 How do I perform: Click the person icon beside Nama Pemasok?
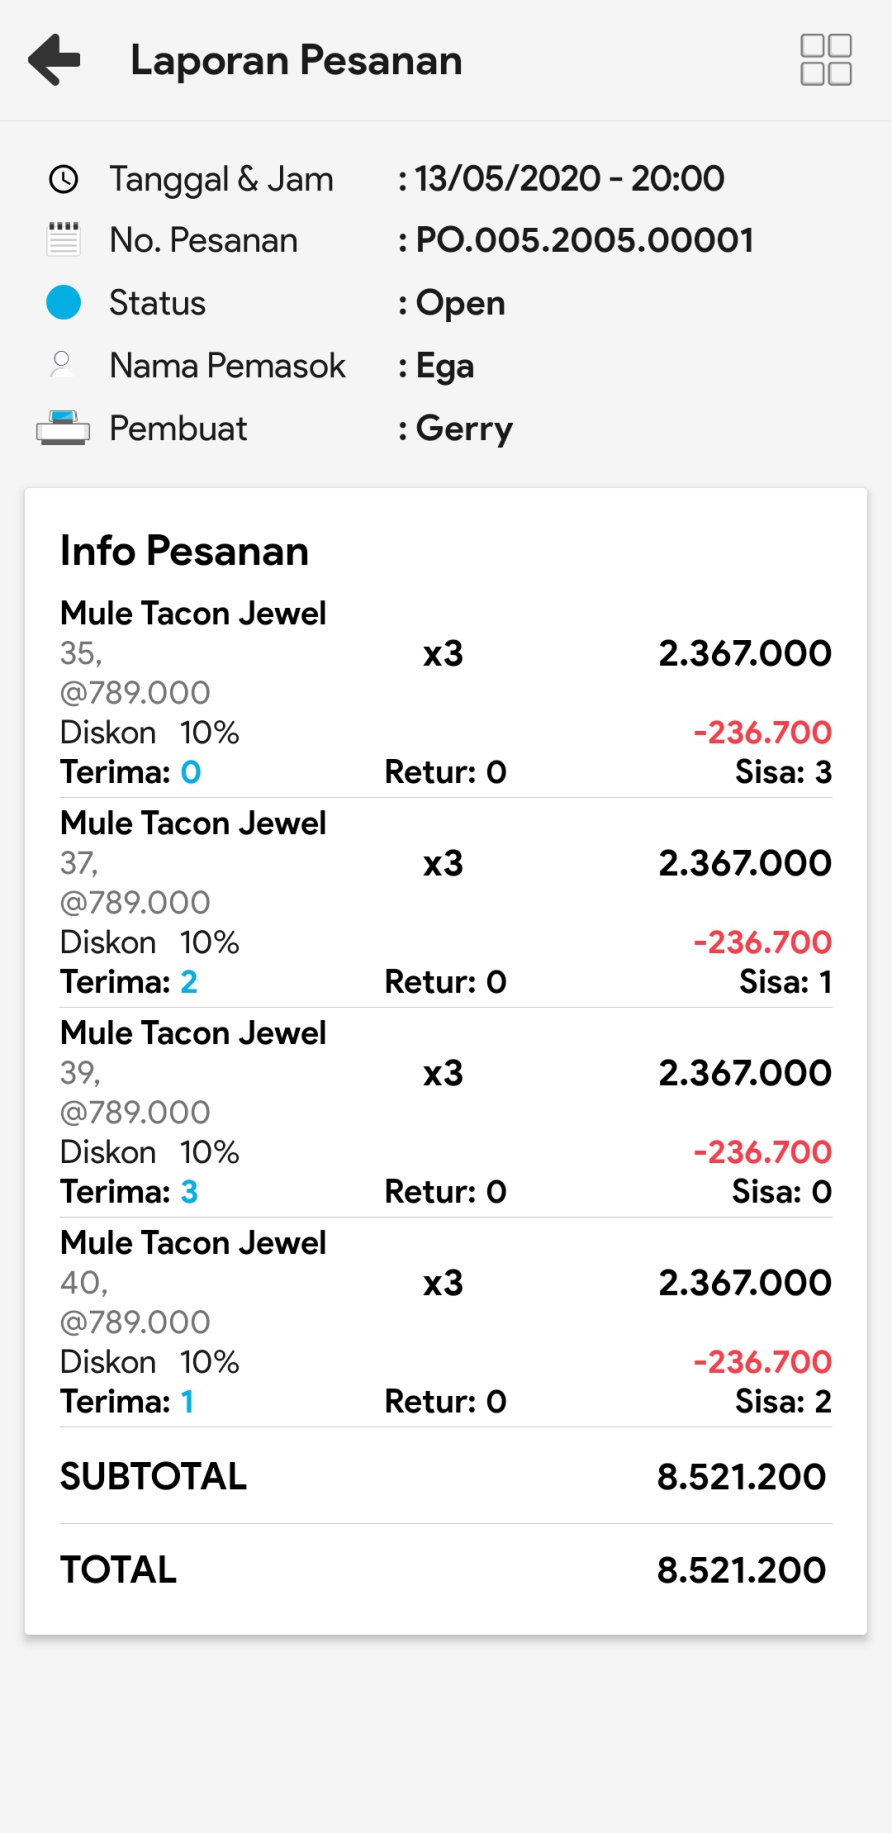[x=62, y=365]
